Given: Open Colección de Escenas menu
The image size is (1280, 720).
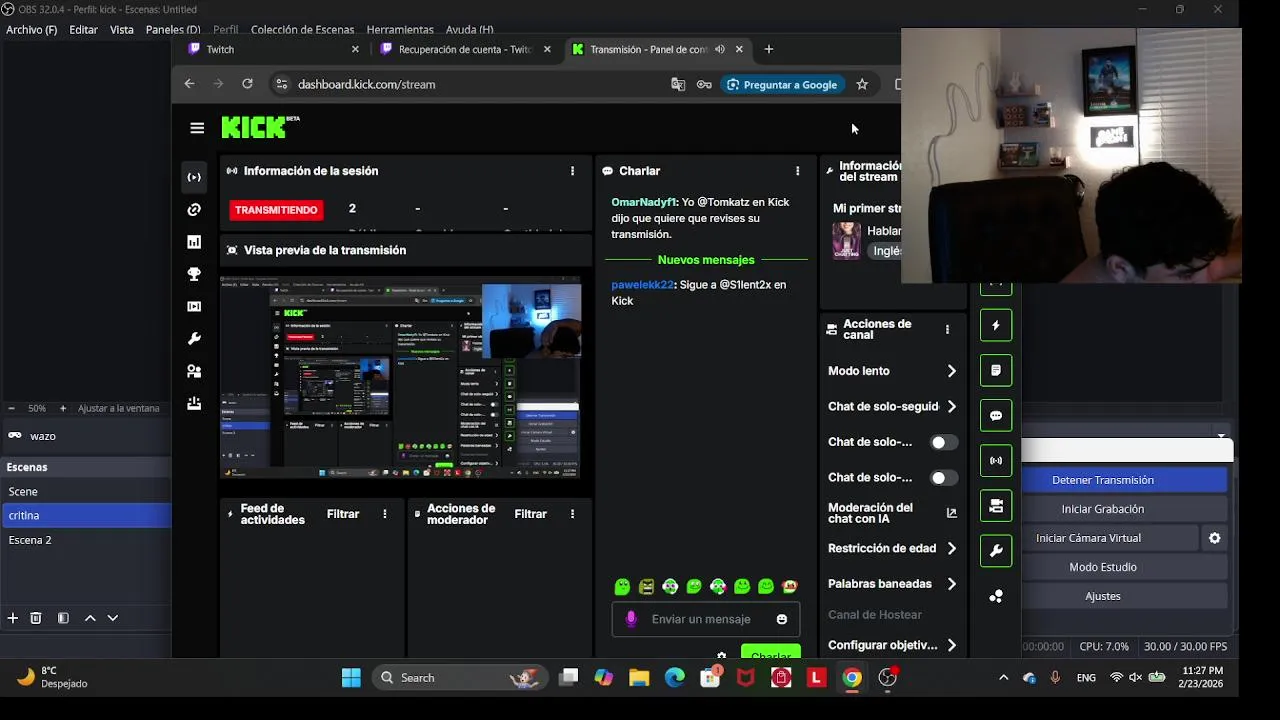Looking at the screenshot, I should click(303, 30).
